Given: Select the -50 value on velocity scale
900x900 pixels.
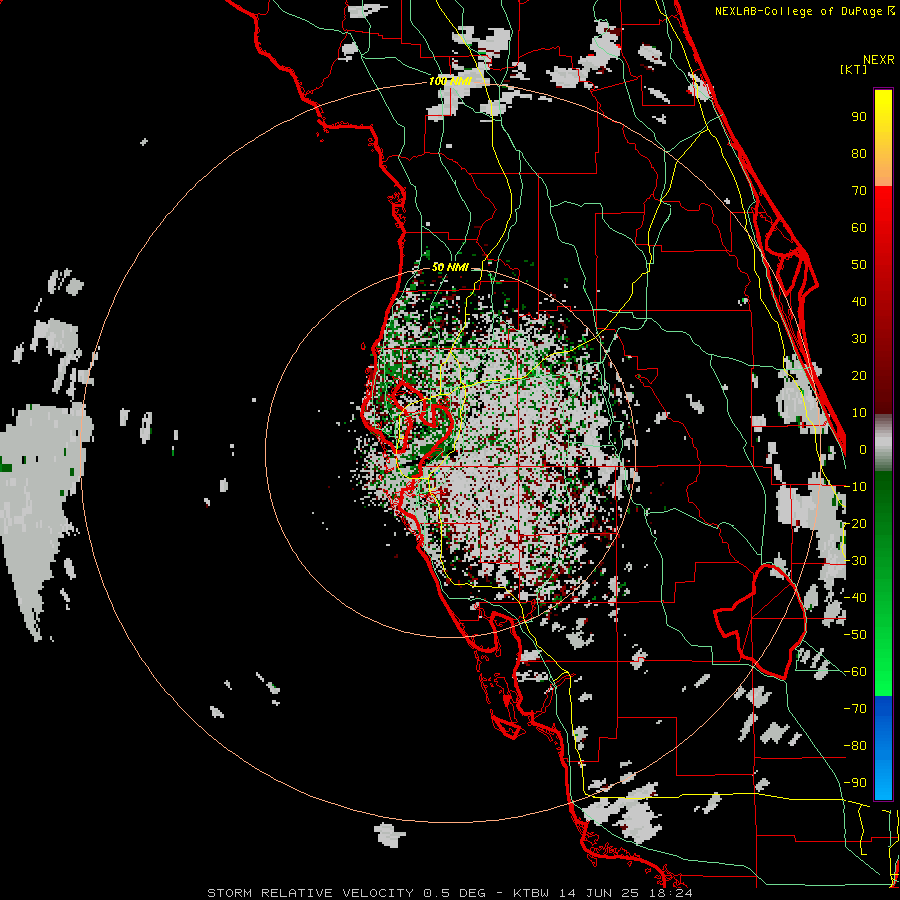Looking at the screenshot, I should (x=855, y=635).
